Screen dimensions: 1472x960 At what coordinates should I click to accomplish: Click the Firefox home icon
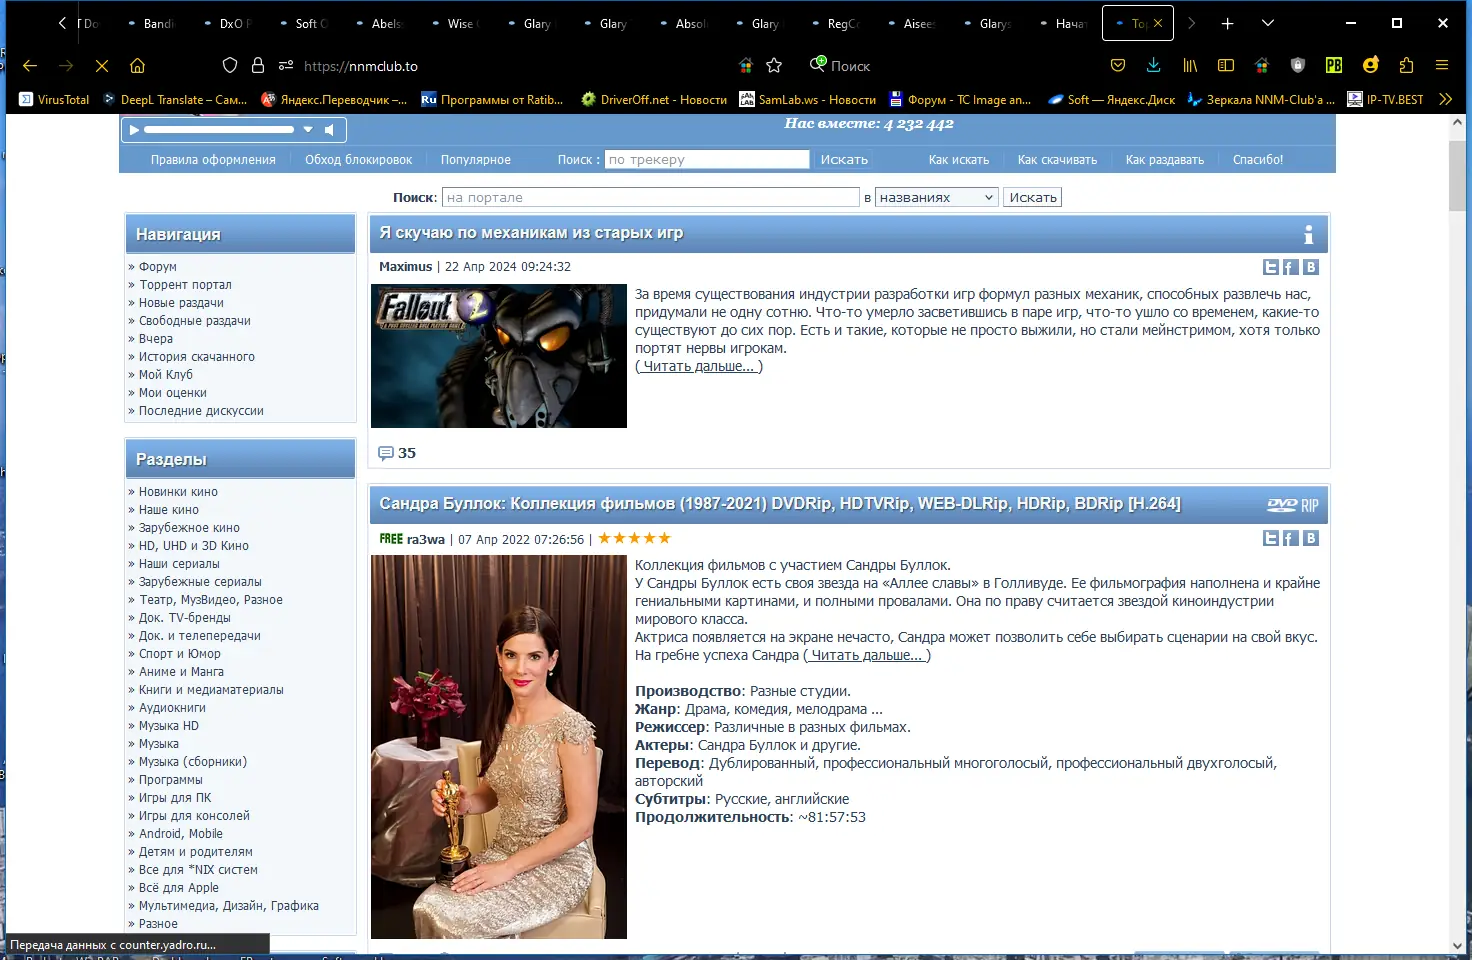(137, 66)
